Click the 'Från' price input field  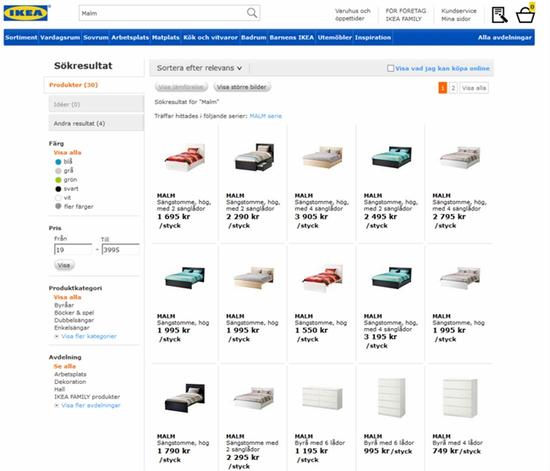[x=73, y=250]
